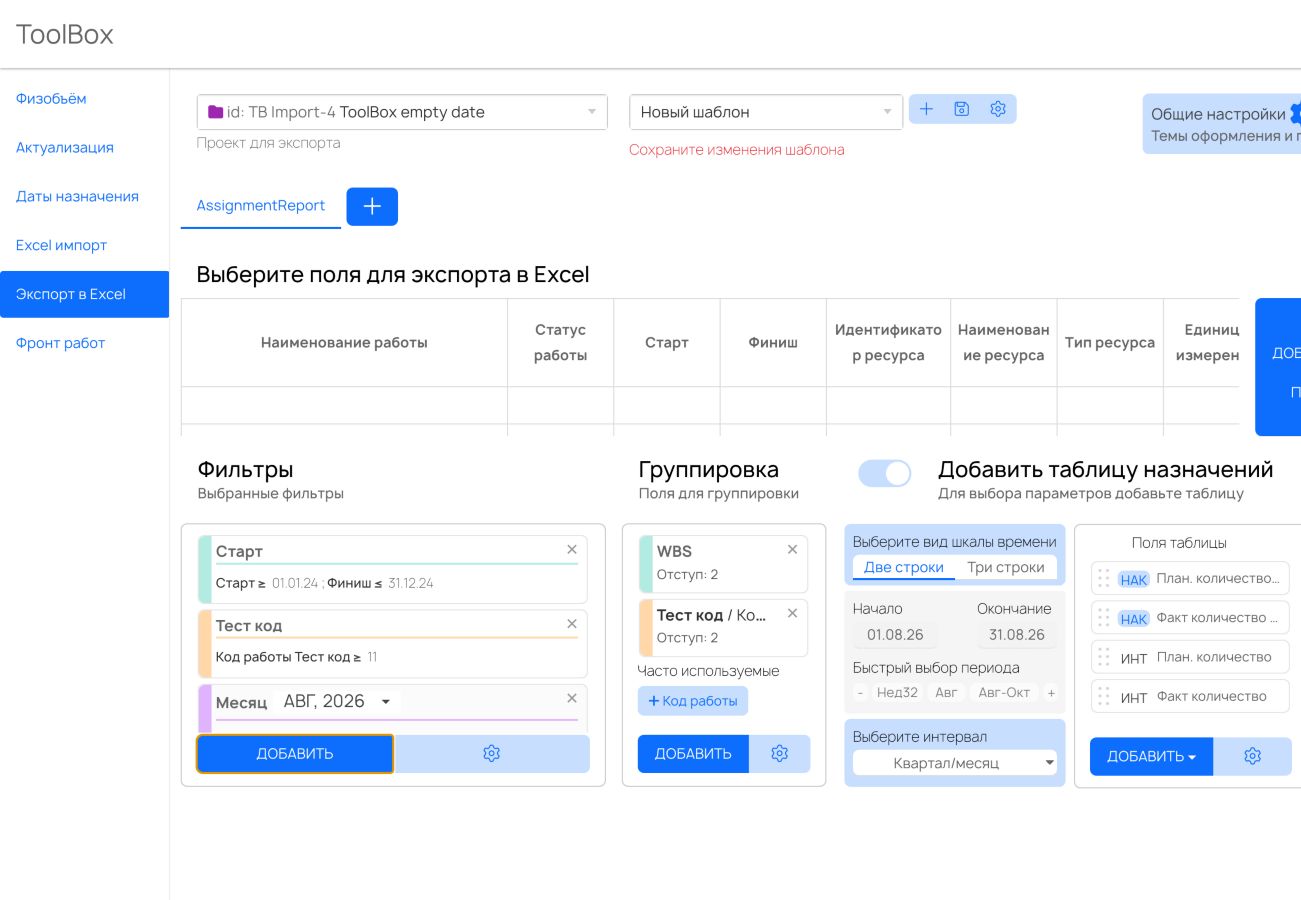Remove the Тест код filter
The image size is (1301, 900).
(572, 624)
